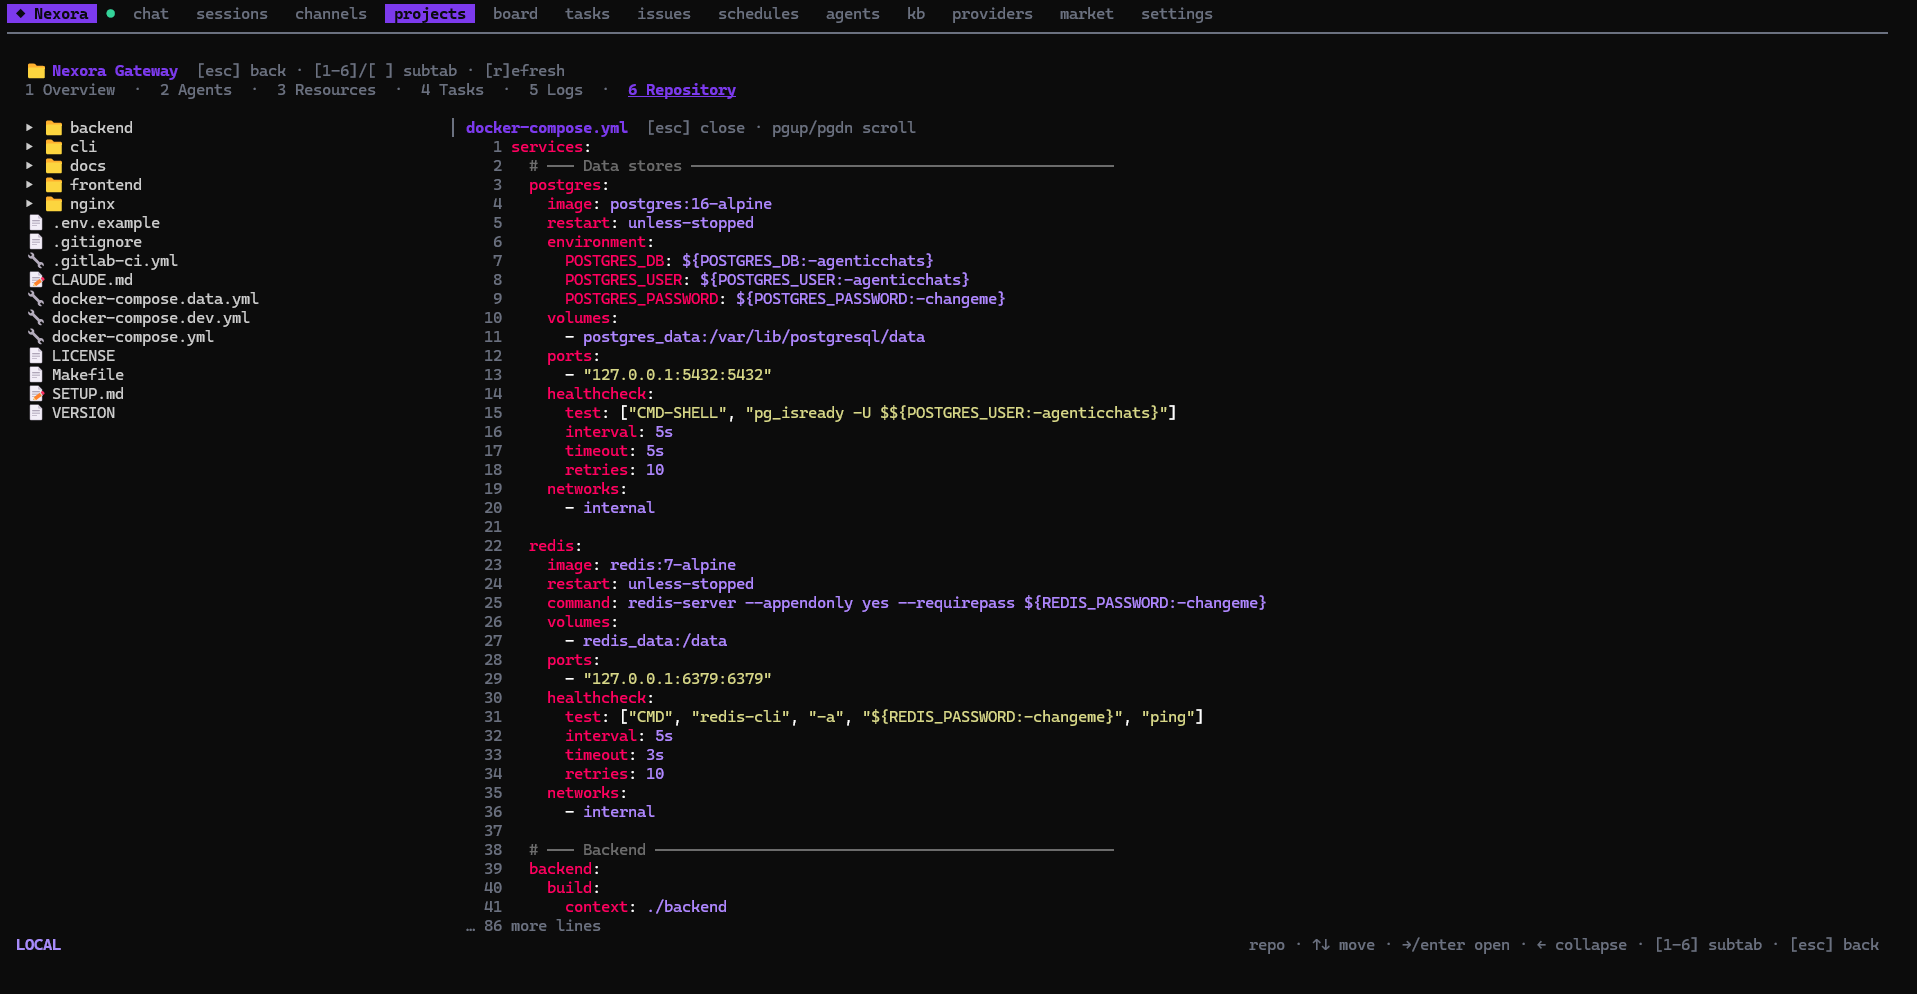Click the cli folder icon
Screen dimensions: 1917x994
(54, 147)
